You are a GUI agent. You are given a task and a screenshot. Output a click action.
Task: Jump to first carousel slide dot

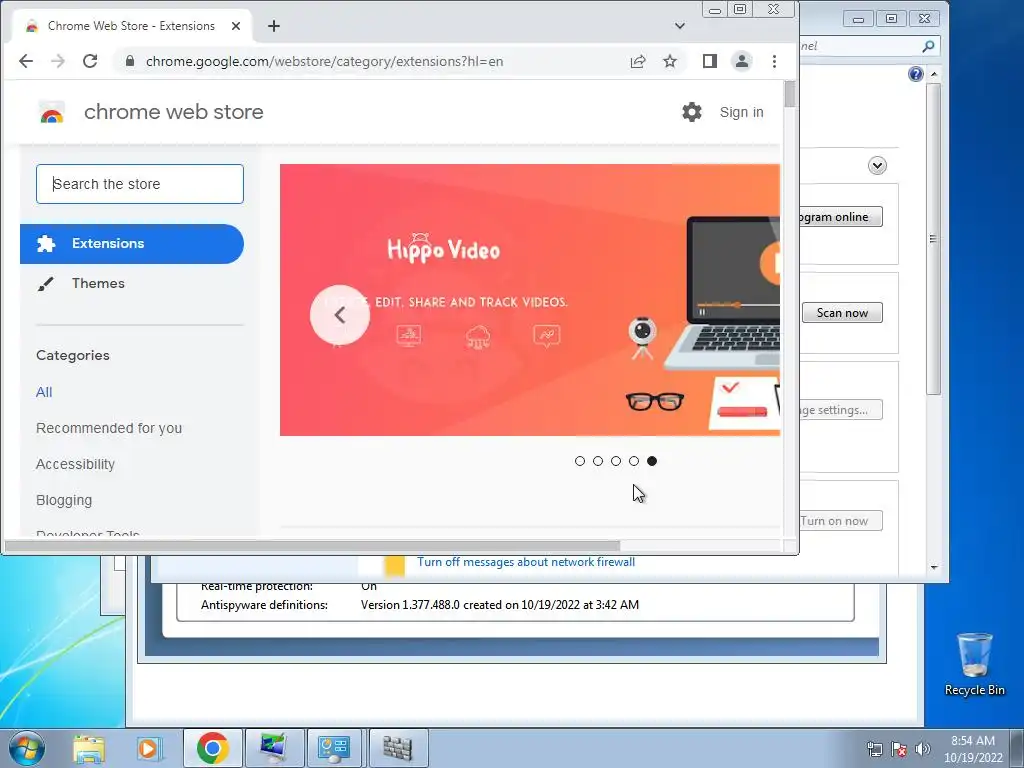[x=580, y=461]
